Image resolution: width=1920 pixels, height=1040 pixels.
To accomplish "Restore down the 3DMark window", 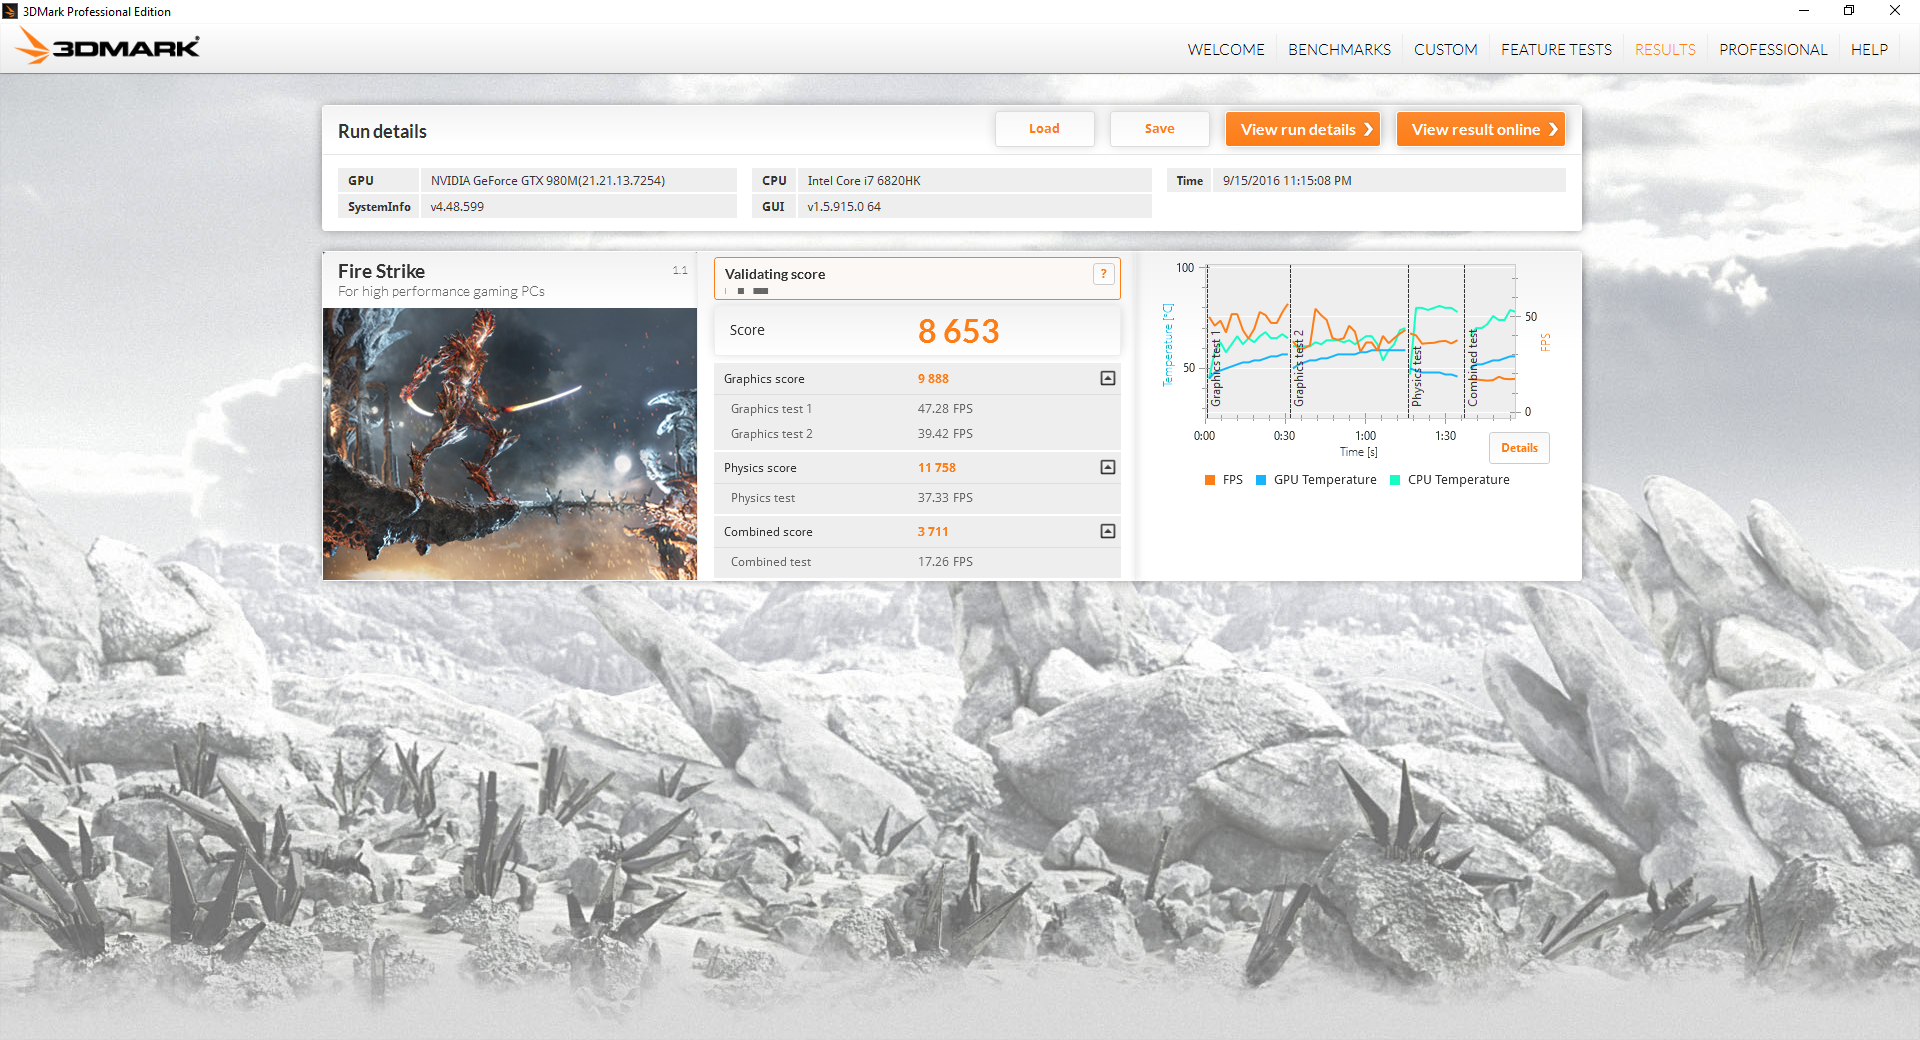I will pos(1849,11).
